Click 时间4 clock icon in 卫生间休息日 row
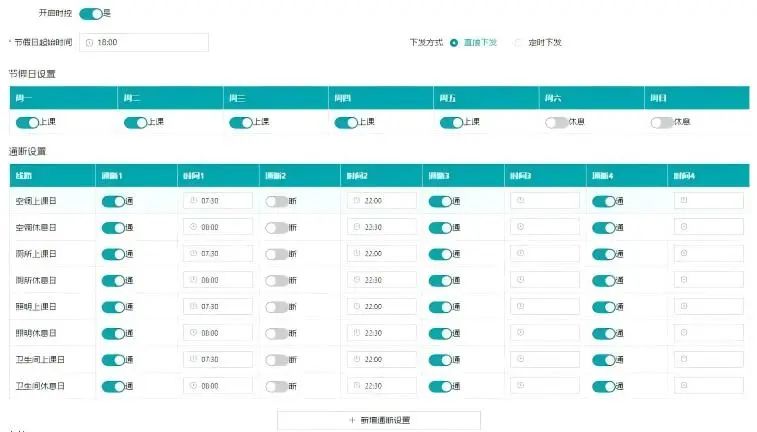The image size is (757, 432). pos(684,386)
